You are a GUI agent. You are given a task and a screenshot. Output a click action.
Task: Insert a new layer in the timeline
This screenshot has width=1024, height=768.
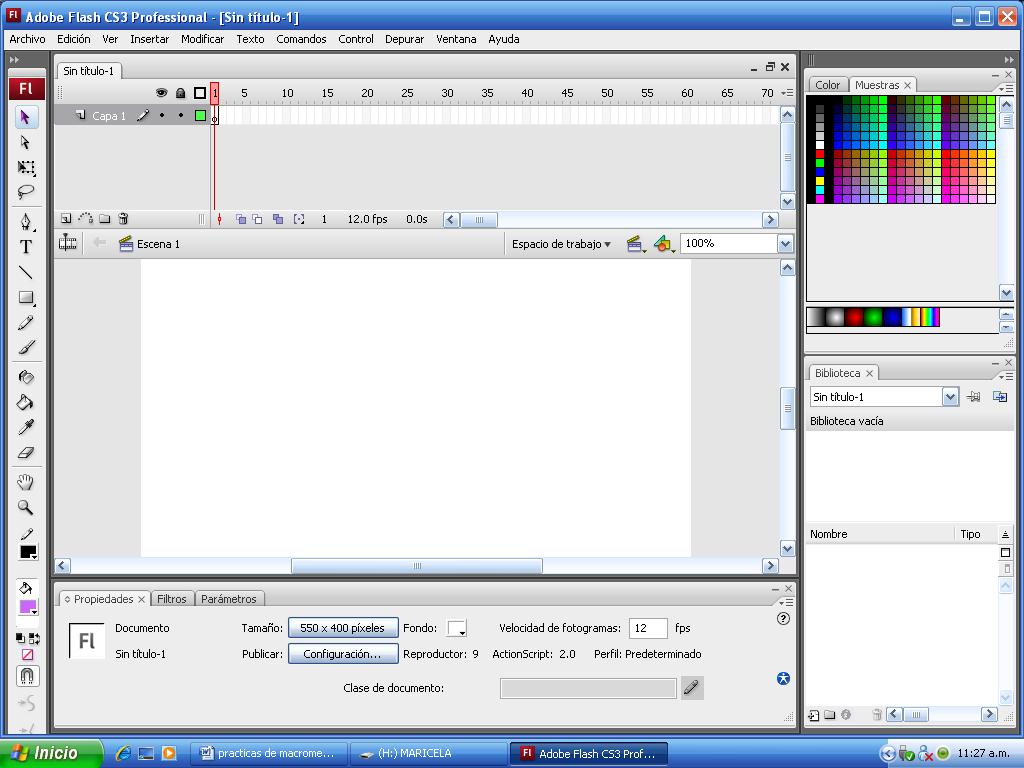tap(64, 218)
